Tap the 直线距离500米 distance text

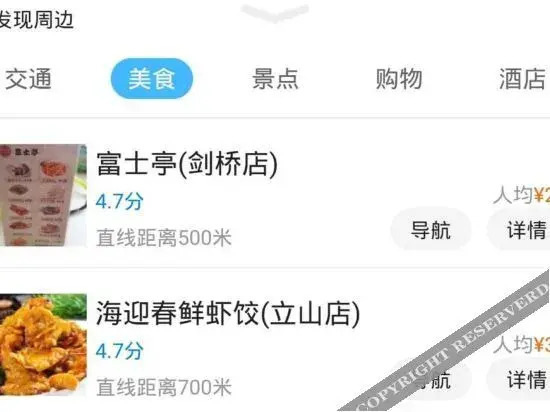click(x=164, y=238)
